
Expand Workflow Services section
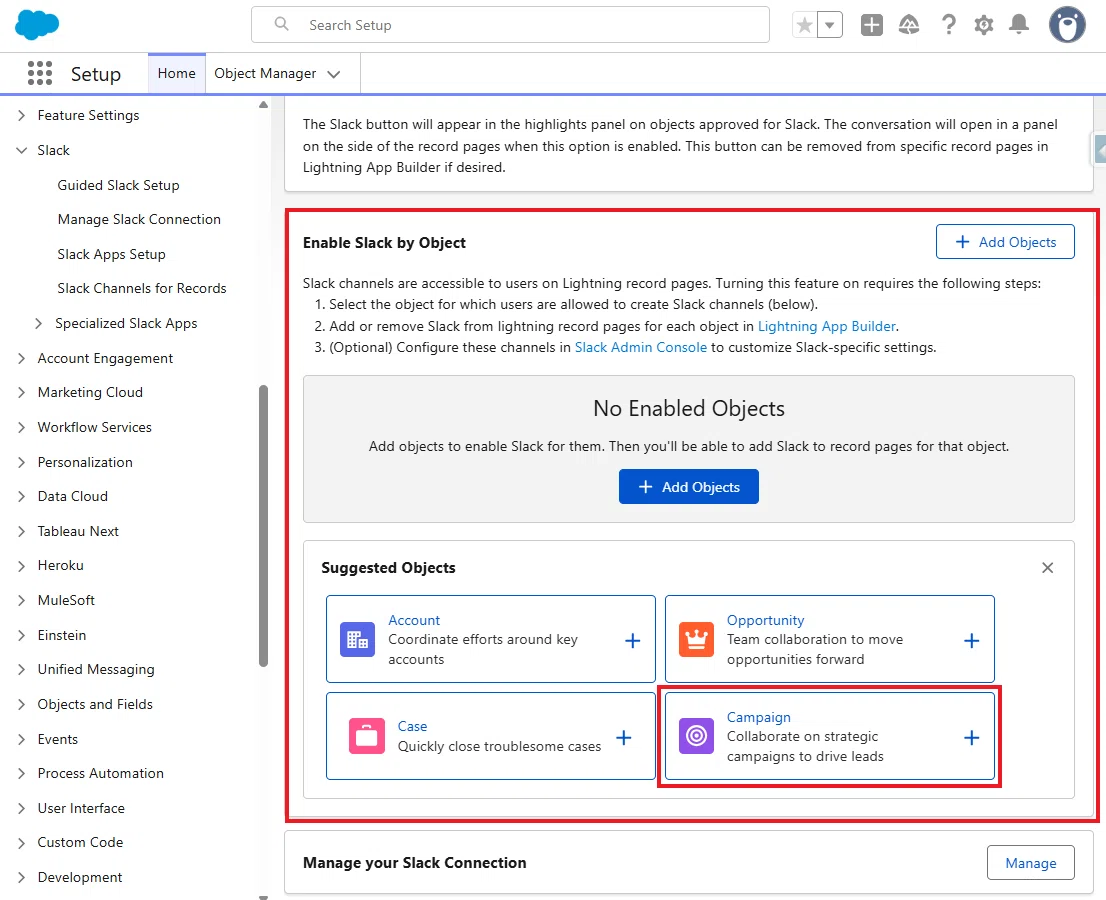click(22, 427)
